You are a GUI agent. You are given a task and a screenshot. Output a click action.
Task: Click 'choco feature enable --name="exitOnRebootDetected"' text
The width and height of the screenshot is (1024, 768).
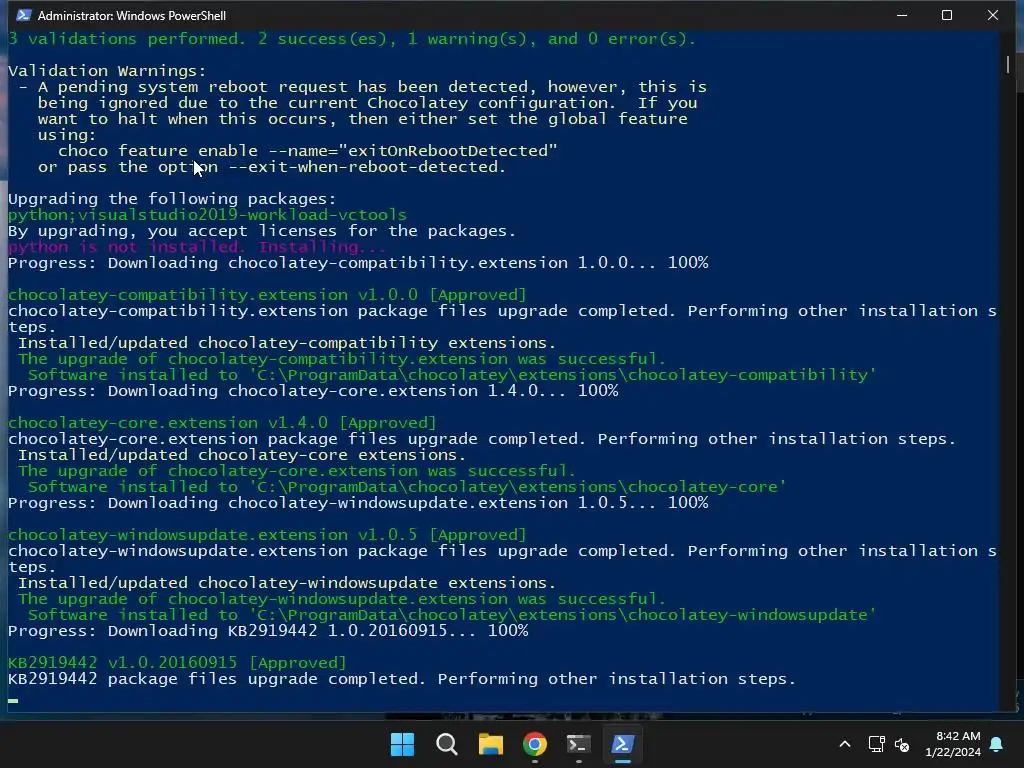308,151
